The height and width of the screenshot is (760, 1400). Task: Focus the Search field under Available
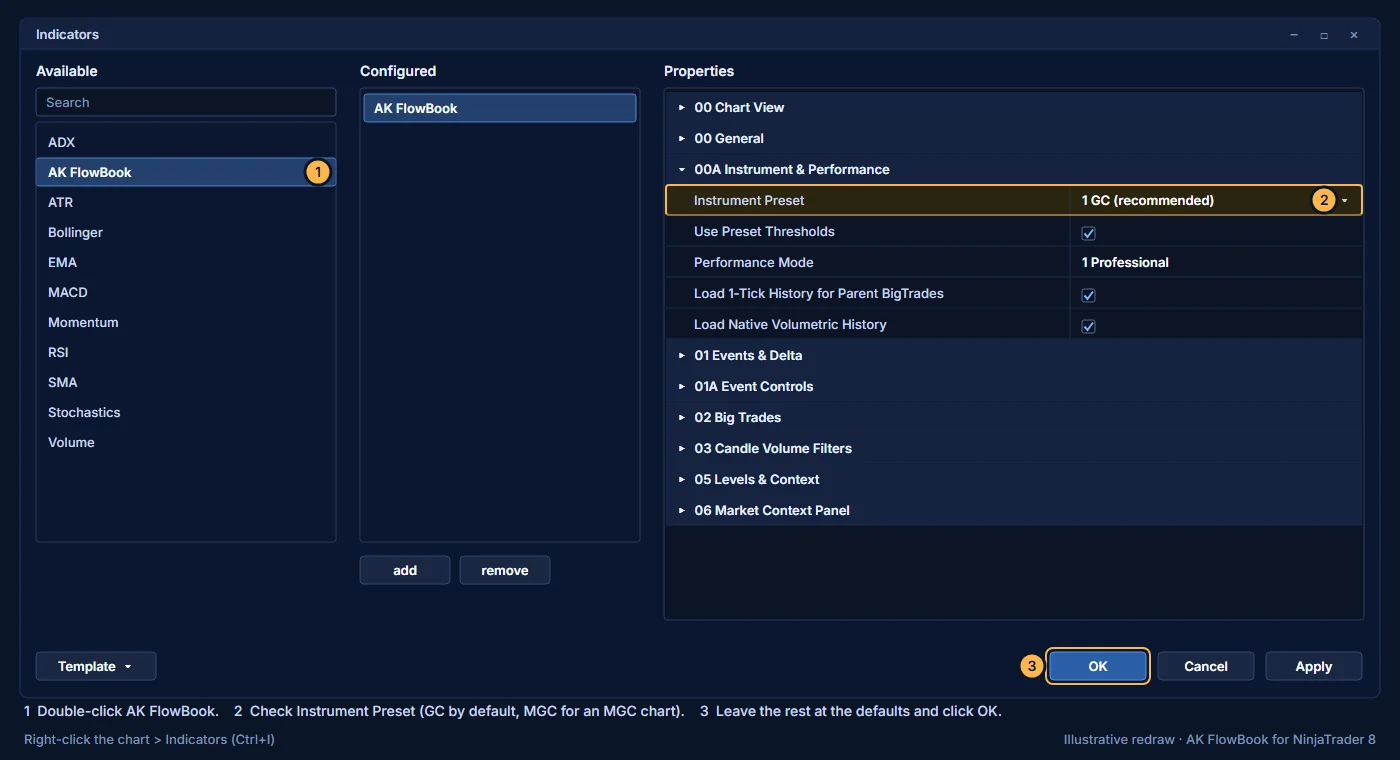coord(186,102)
